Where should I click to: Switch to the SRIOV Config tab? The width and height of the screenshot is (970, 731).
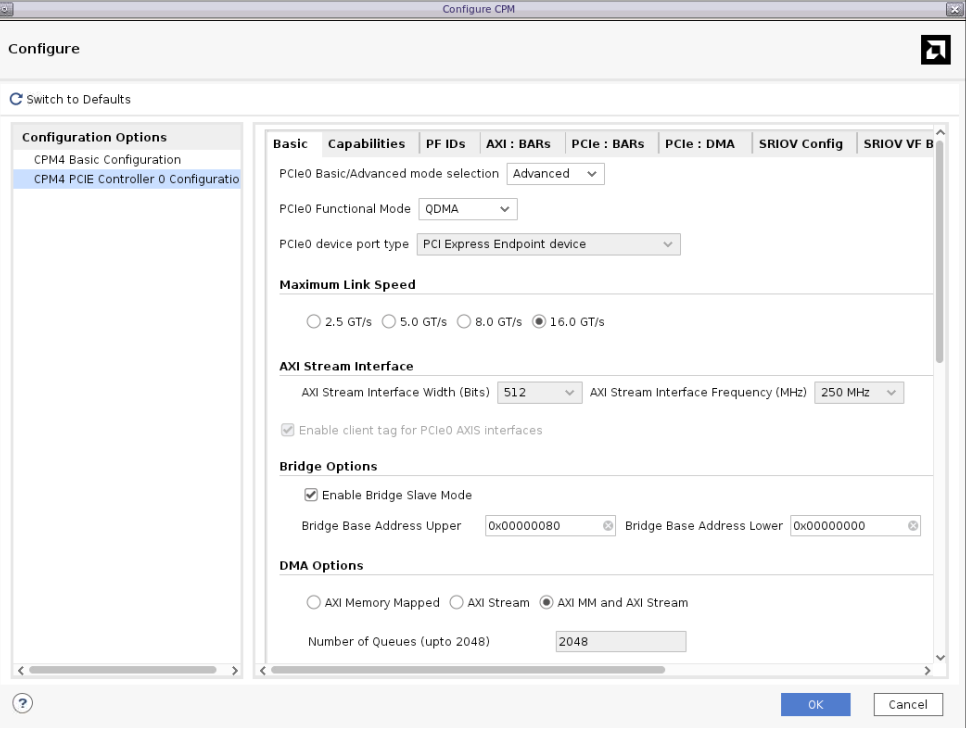click(x=802, y=143)
